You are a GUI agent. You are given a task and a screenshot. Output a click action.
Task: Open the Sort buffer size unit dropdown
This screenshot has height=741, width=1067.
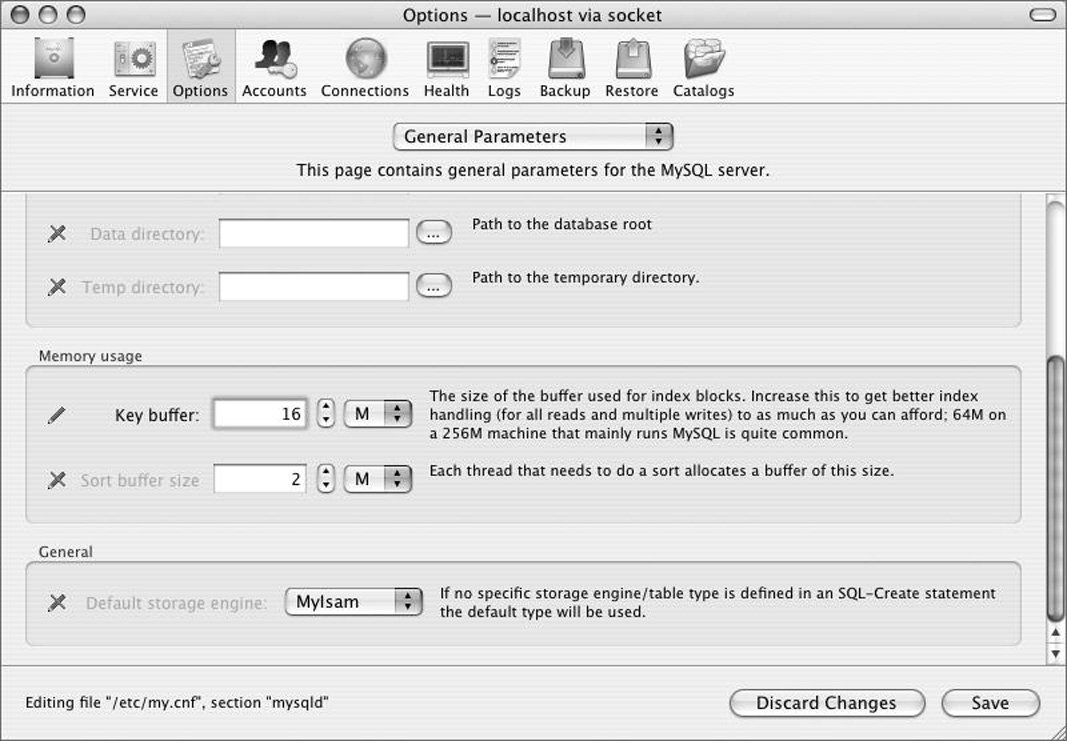pyautogui.click(x=378, y=479)
